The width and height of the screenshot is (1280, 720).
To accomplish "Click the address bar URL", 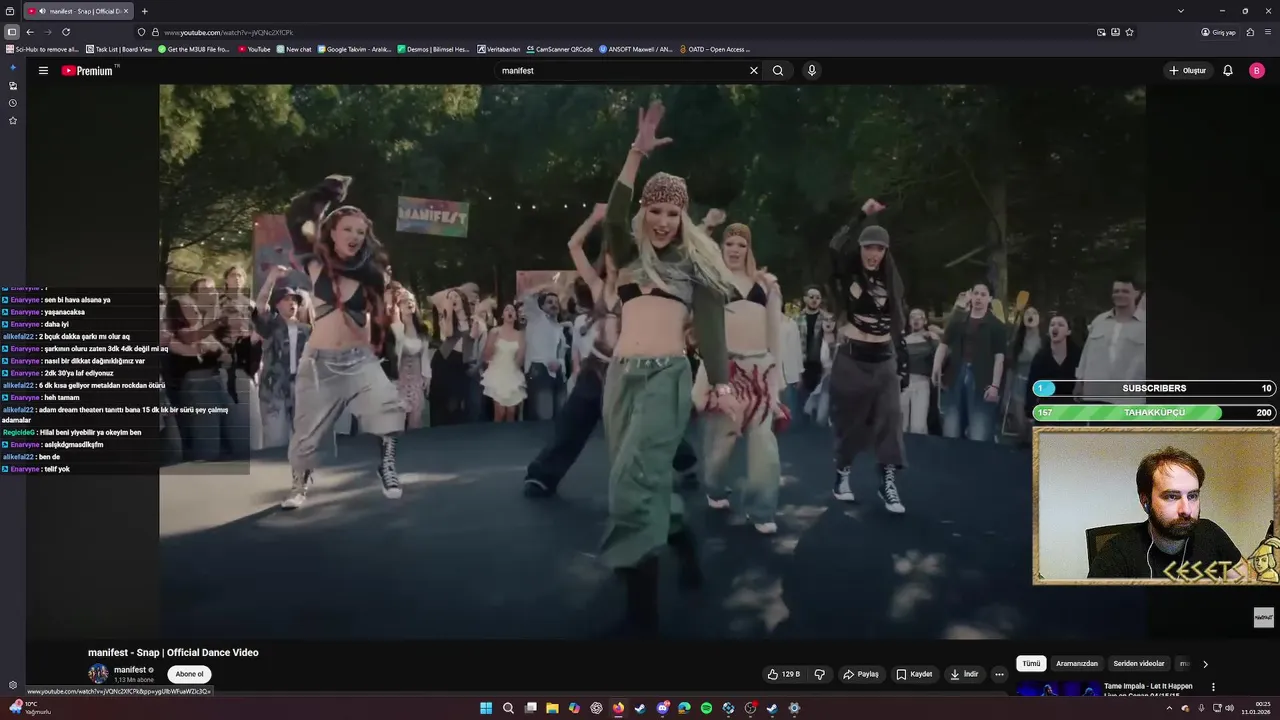I will click(x=229, y=32).
